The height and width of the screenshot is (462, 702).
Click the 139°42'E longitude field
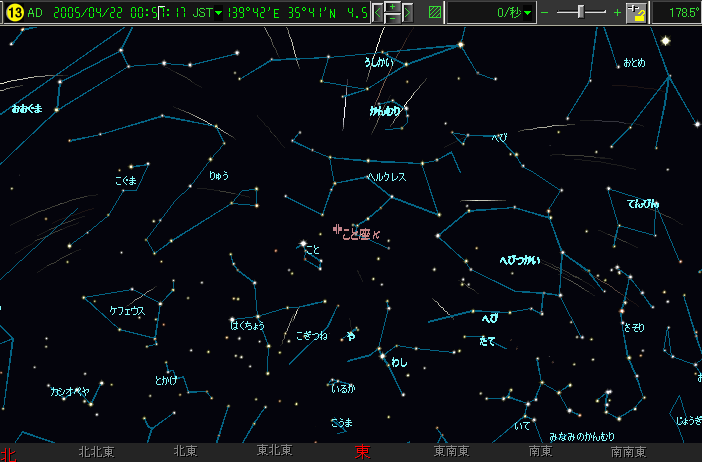pos(256,13)
